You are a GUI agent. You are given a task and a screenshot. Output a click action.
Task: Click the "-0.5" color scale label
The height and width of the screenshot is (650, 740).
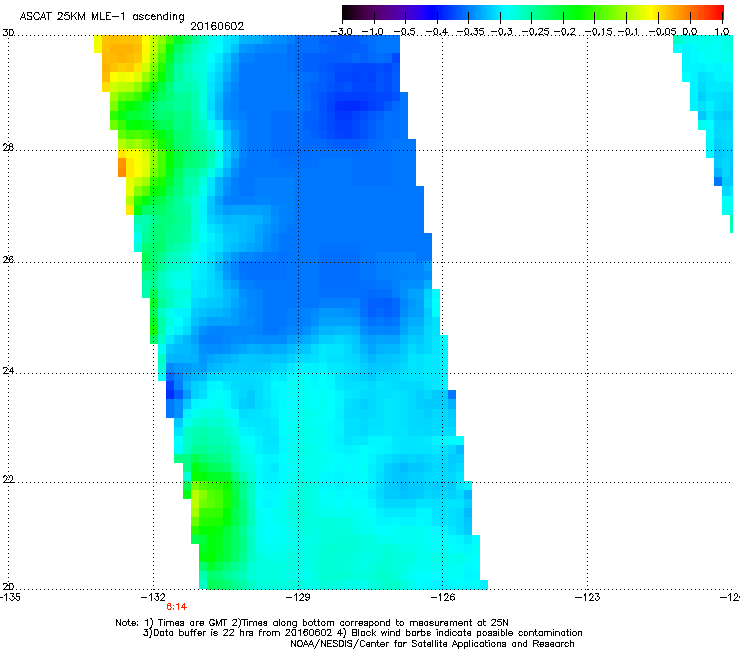point(404,32)
